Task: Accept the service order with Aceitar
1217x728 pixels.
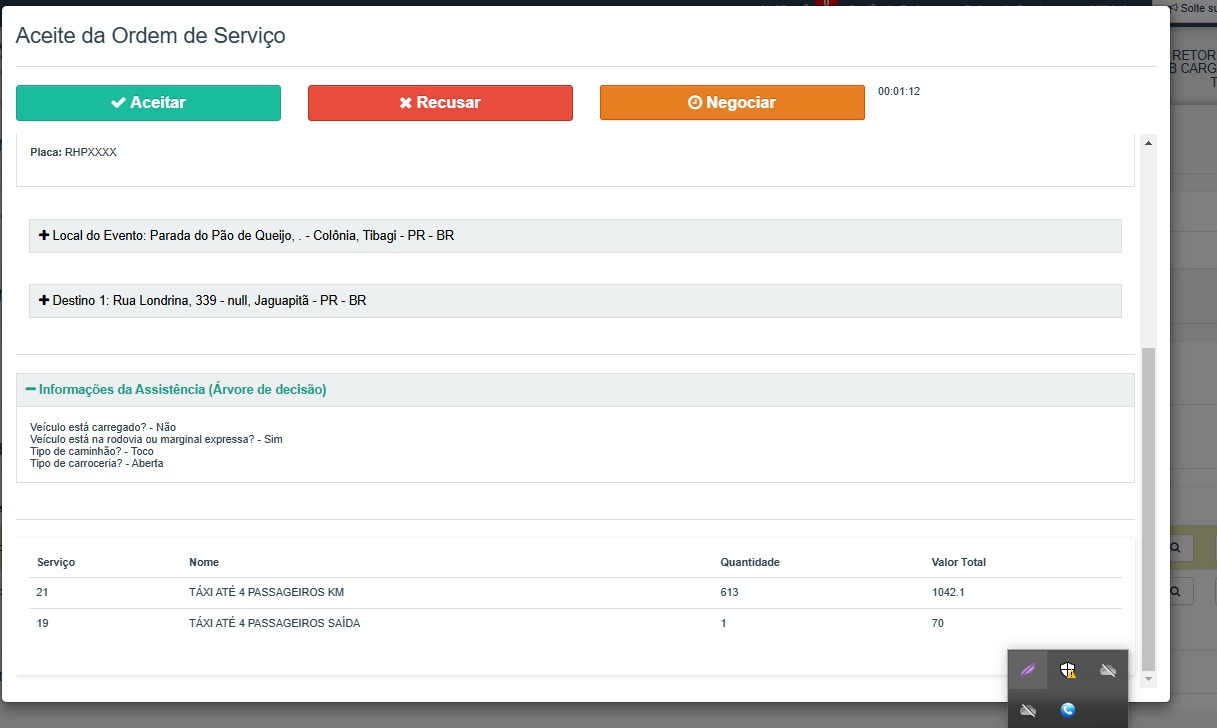Action: pos(148,103)
